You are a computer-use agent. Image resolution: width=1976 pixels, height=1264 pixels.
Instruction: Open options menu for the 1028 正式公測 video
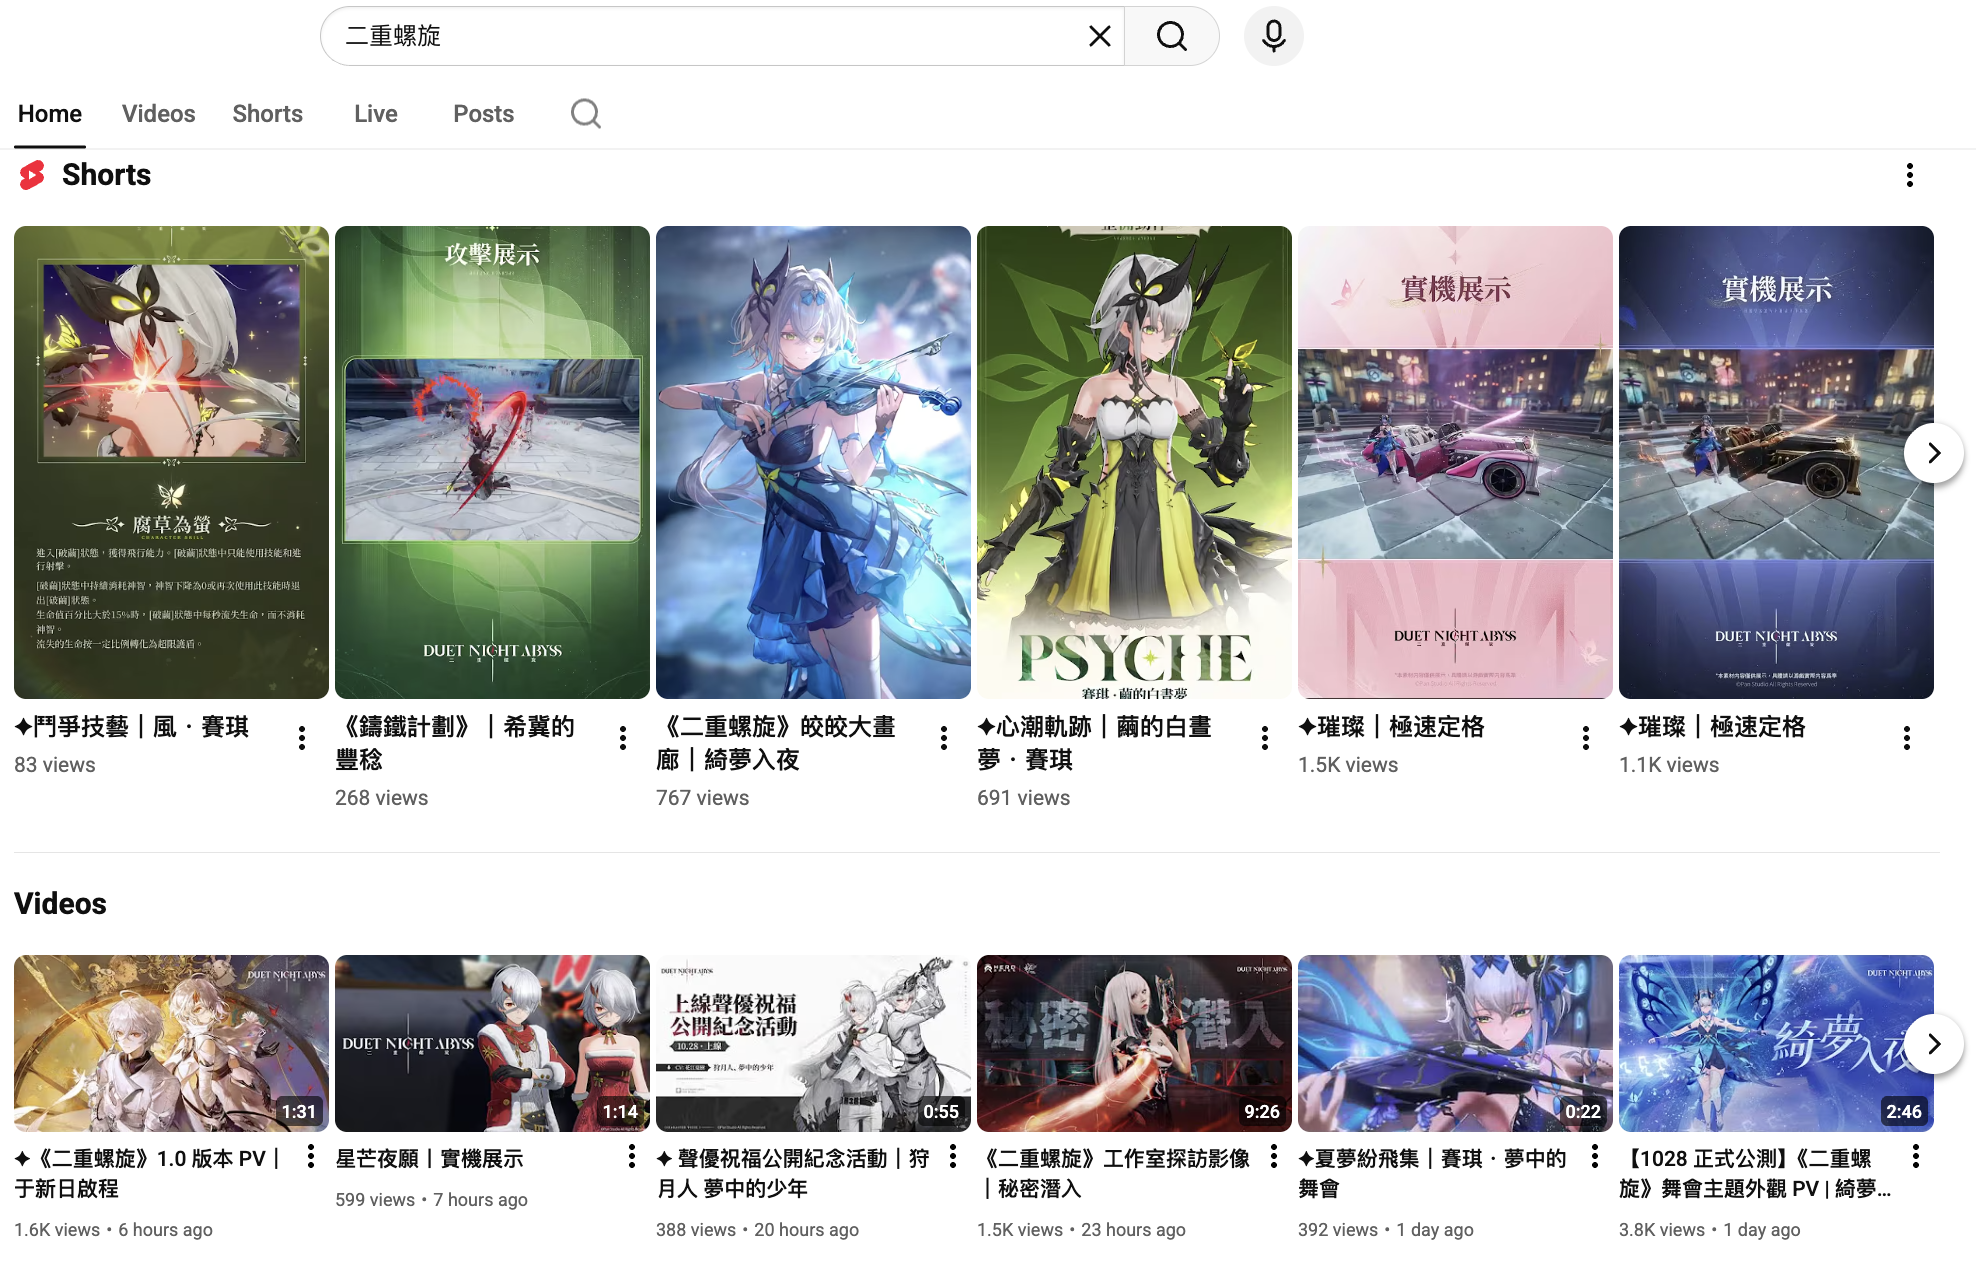tap(1916, 1155)
